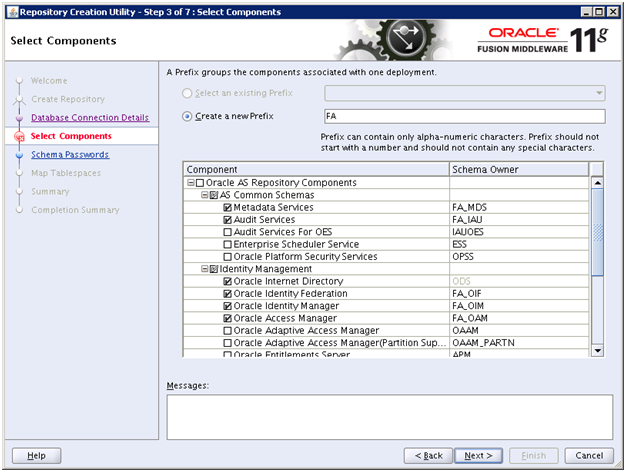This screenshot has height=472, width=626.
Task: Go to the Schema Passwords step
Action: point(70,155)
